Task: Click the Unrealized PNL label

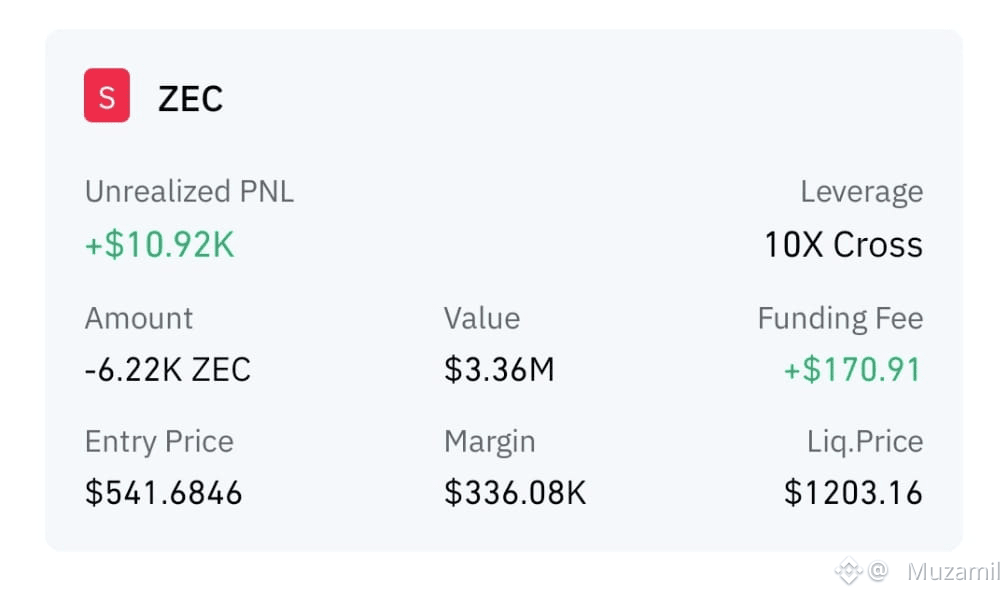Action: (189, 192)
